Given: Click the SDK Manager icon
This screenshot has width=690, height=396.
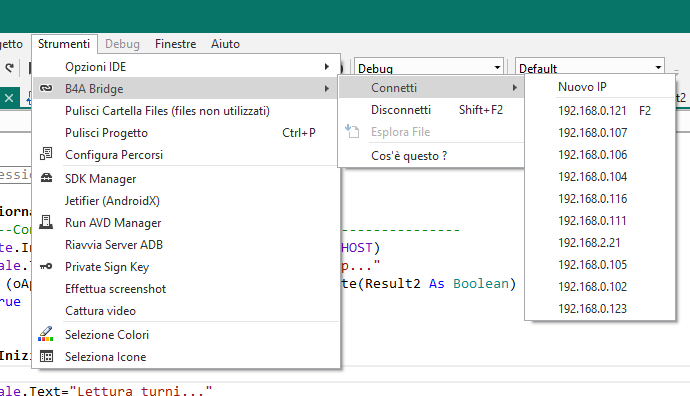Looking at the screenshot, I should coord(46,178).
